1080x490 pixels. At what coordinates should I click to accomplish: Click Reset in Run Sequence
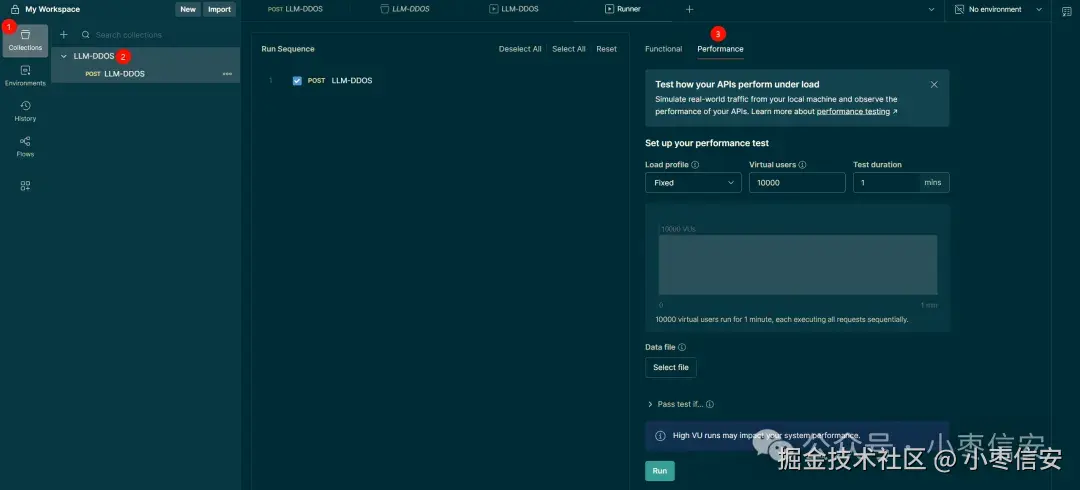[x=607, y=49]
